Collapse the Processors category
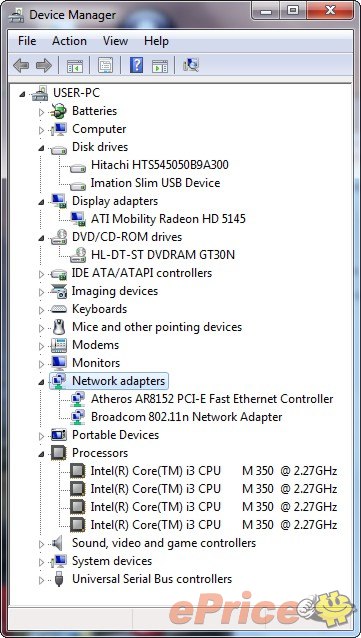The image size is (361, 638). pyautogui.click(x=41, y=454)
